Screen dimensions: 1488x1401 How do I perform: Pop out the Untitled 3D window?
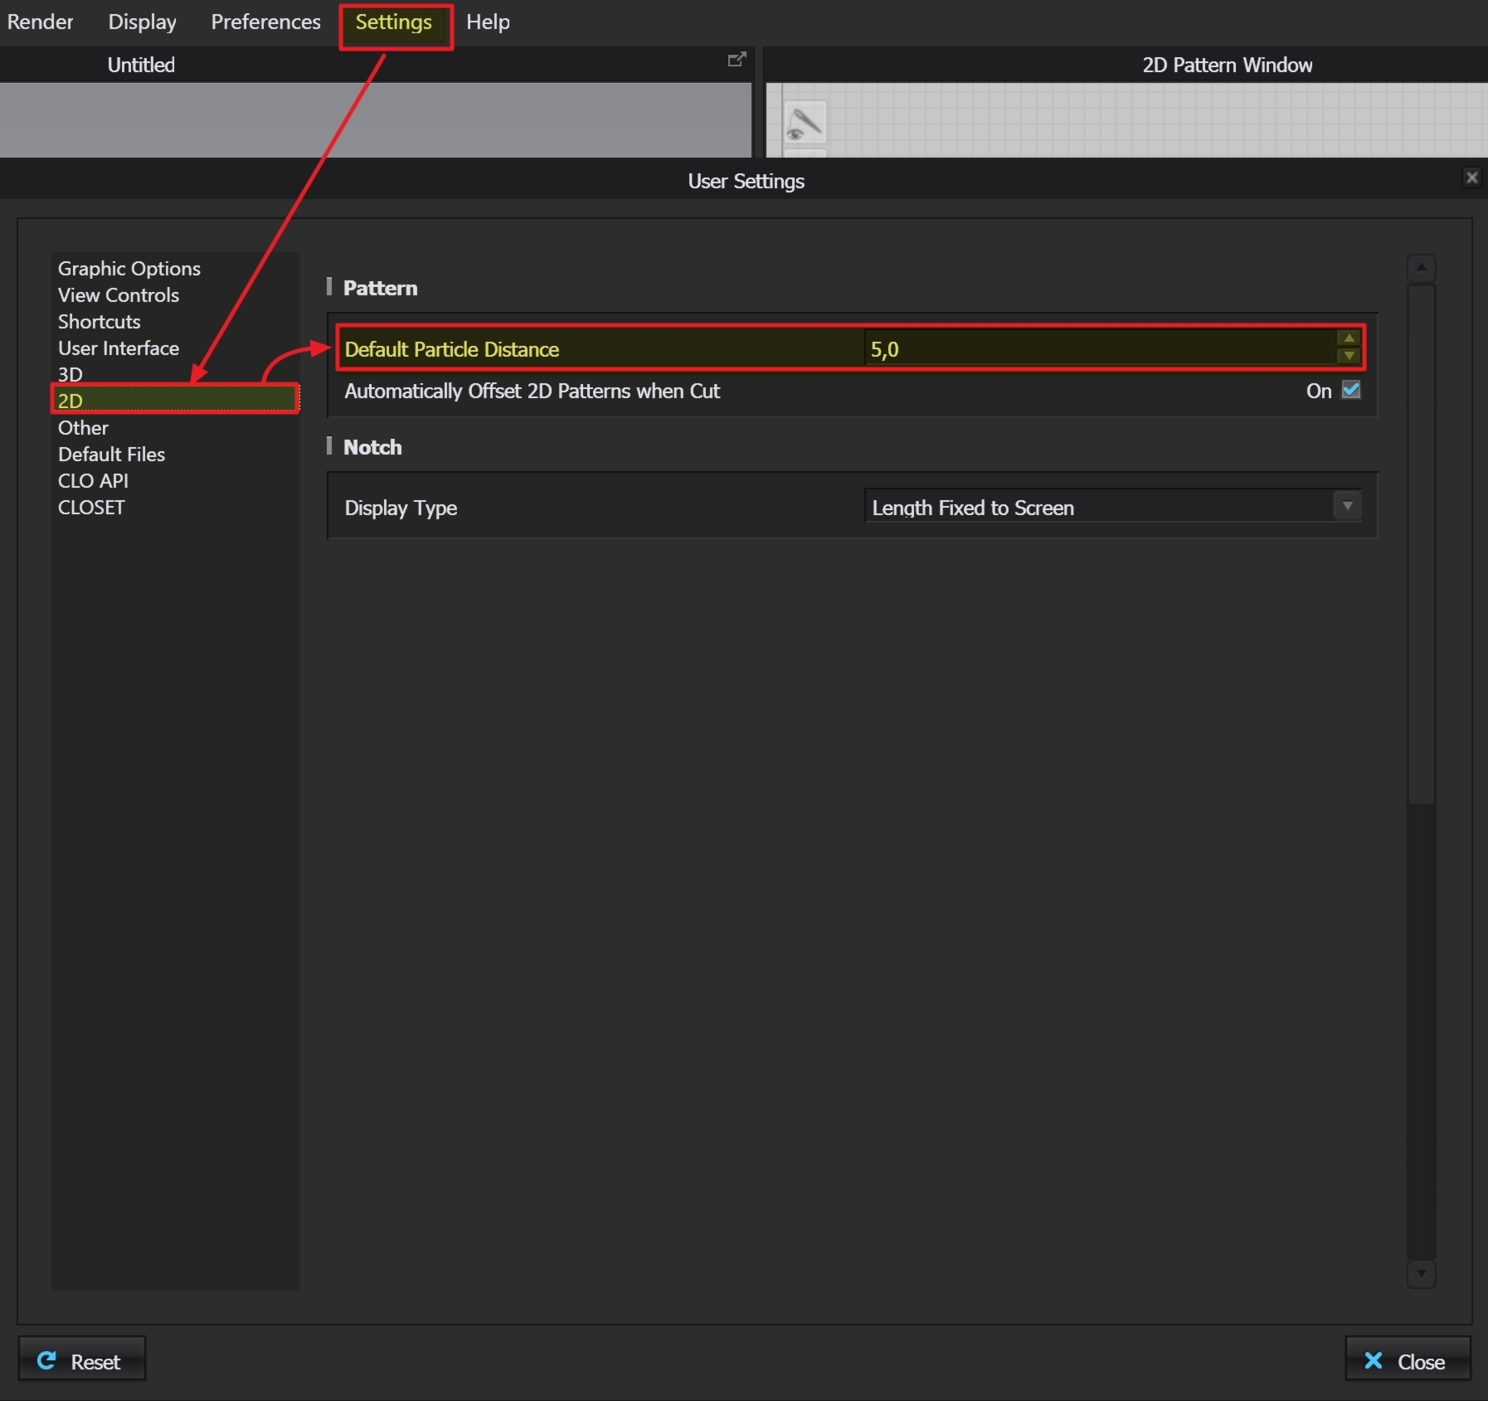pyautogui.click(x=737, y=60)
